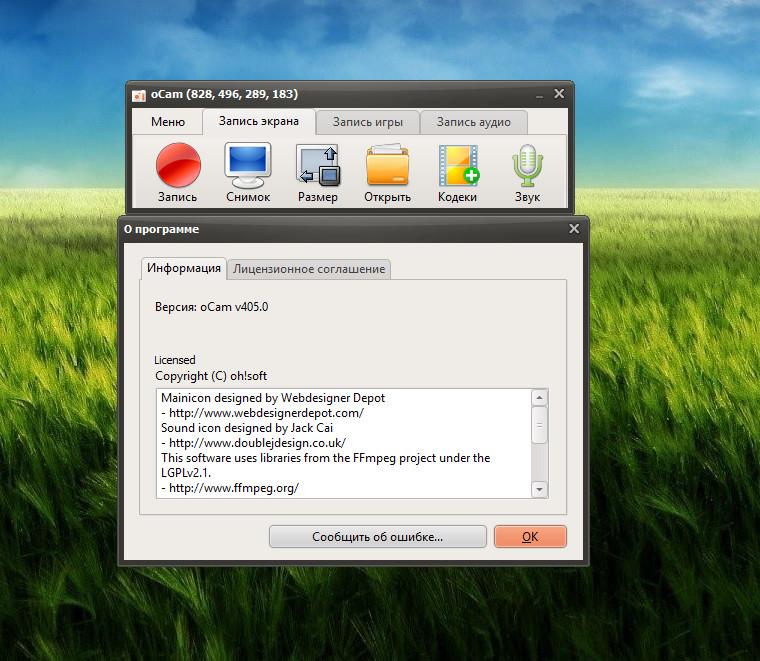
Task: Click the LGPLv2.1. line in credits
Action: tap(186, 472)
